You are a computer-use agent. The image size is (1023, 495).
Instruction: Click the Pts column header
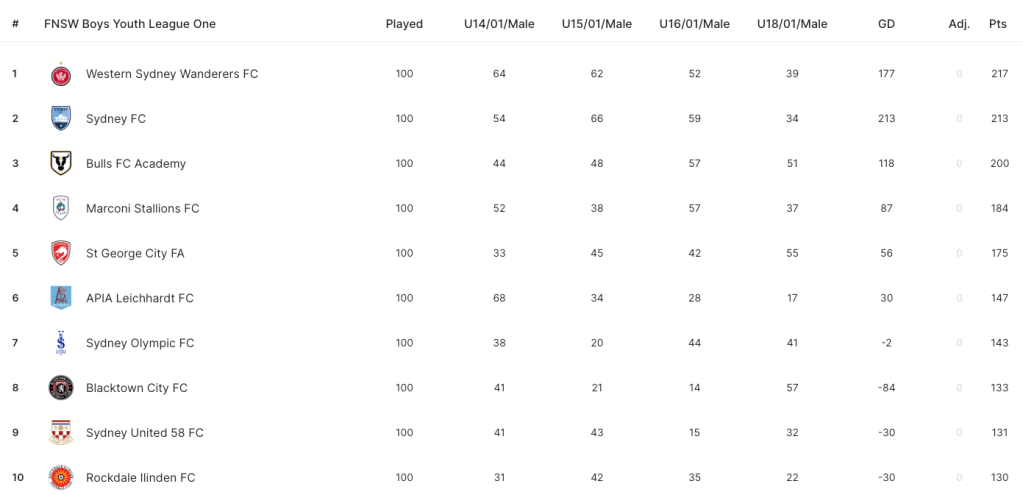click(998, 24)
